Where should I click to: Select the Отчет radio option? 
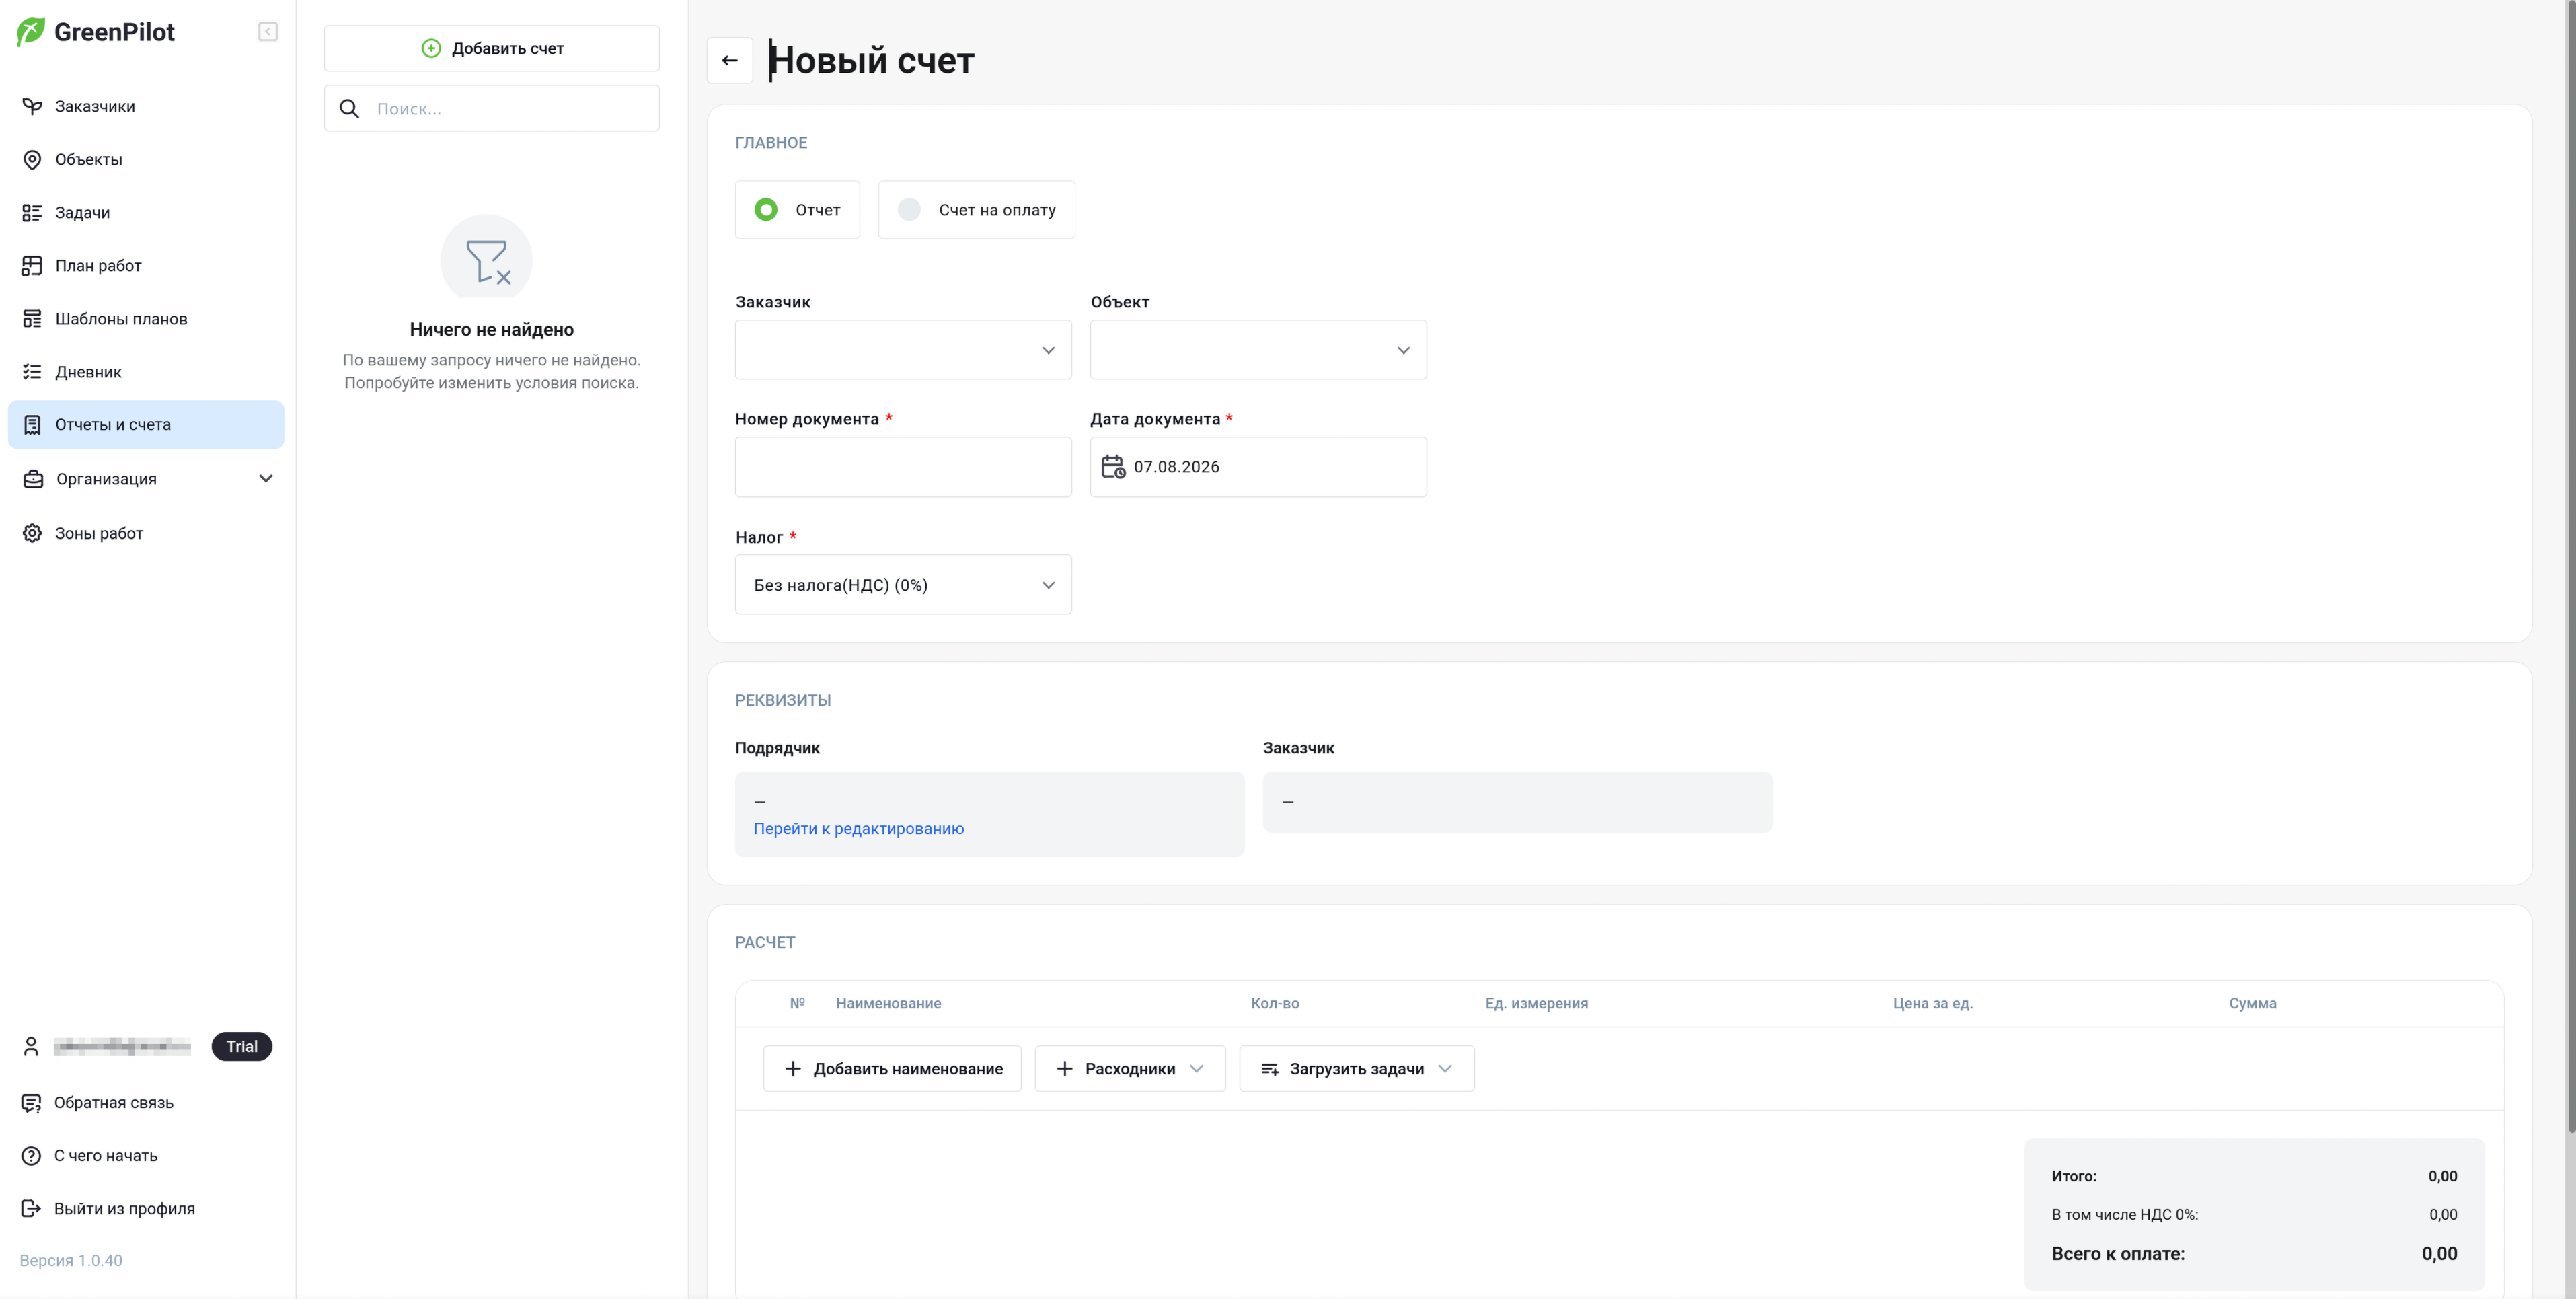click(797, 210)
